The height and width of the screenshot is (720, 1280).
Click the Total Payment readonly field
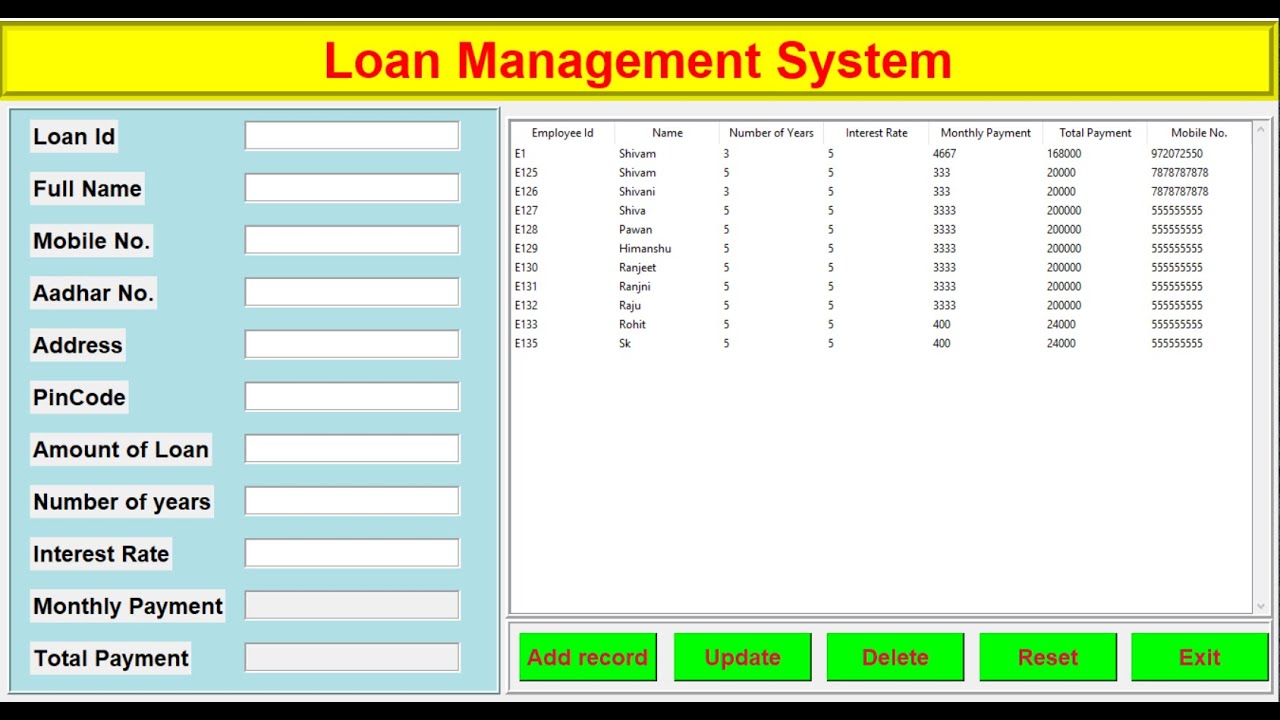point(352,657)
